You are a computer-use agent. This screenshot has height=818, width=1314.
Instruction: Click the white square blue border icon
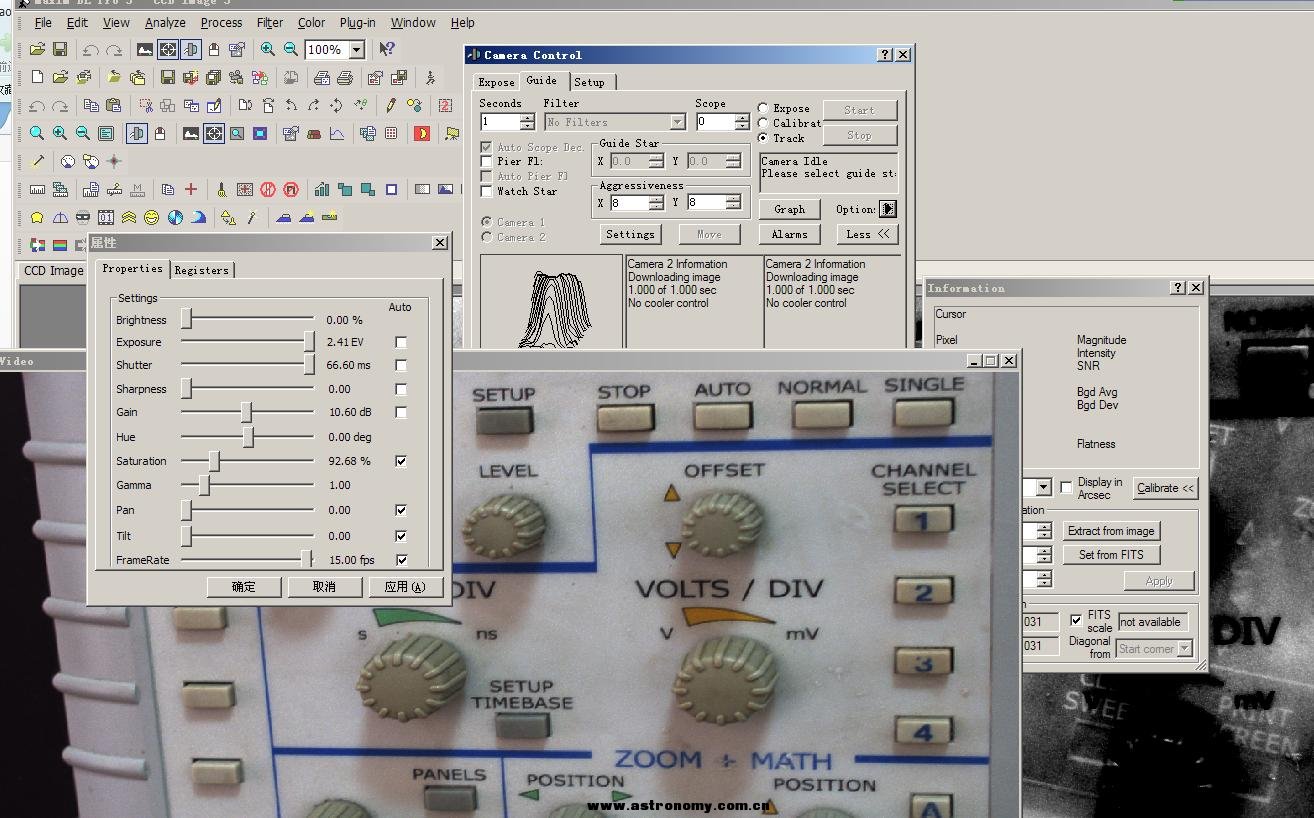391,189
